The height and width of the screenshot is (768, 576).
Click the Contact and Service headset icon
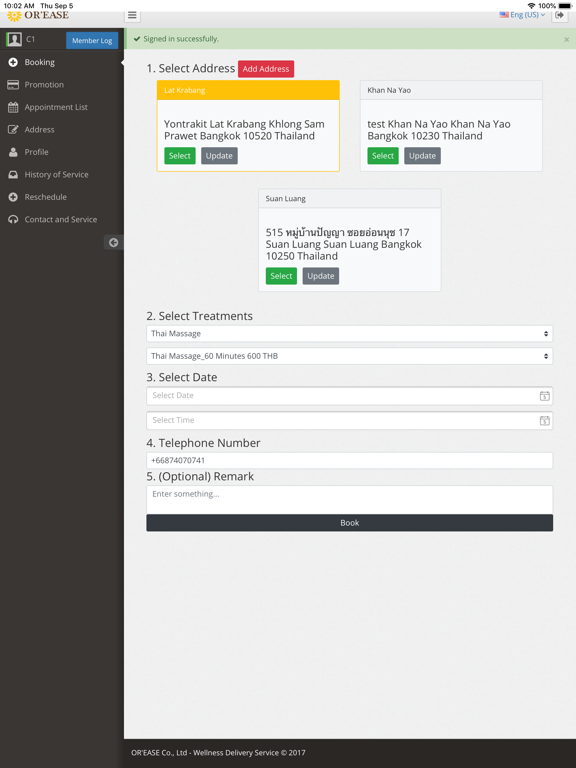pos(13,219)
